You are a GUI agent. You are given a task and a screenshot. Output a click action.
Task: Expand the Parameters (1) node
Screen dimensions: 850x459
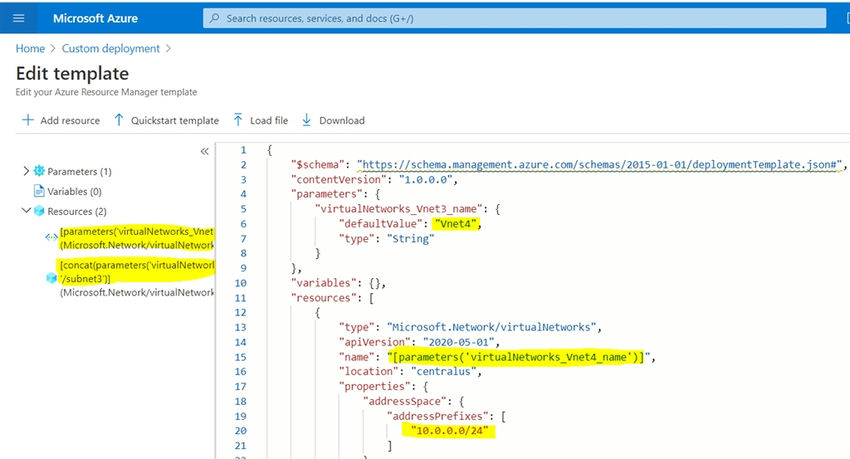(25, 171)
